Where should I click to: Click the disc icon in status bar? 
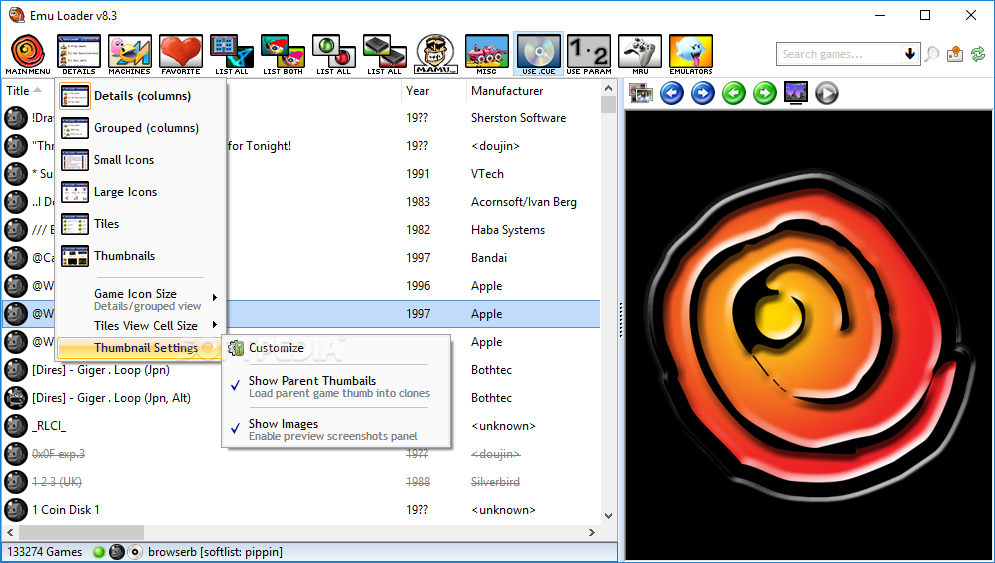point(135,552)
